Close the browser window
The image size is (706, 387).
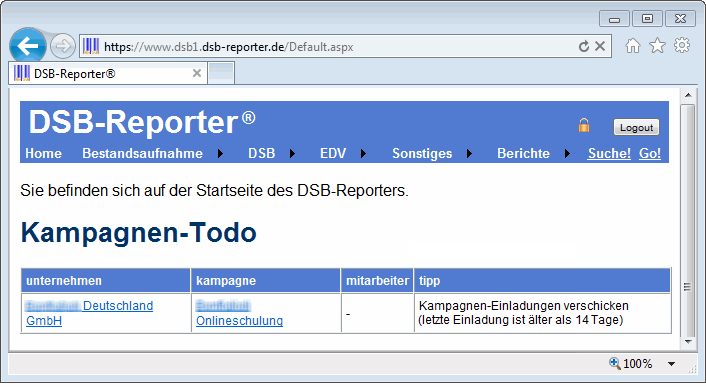[680, 19]
